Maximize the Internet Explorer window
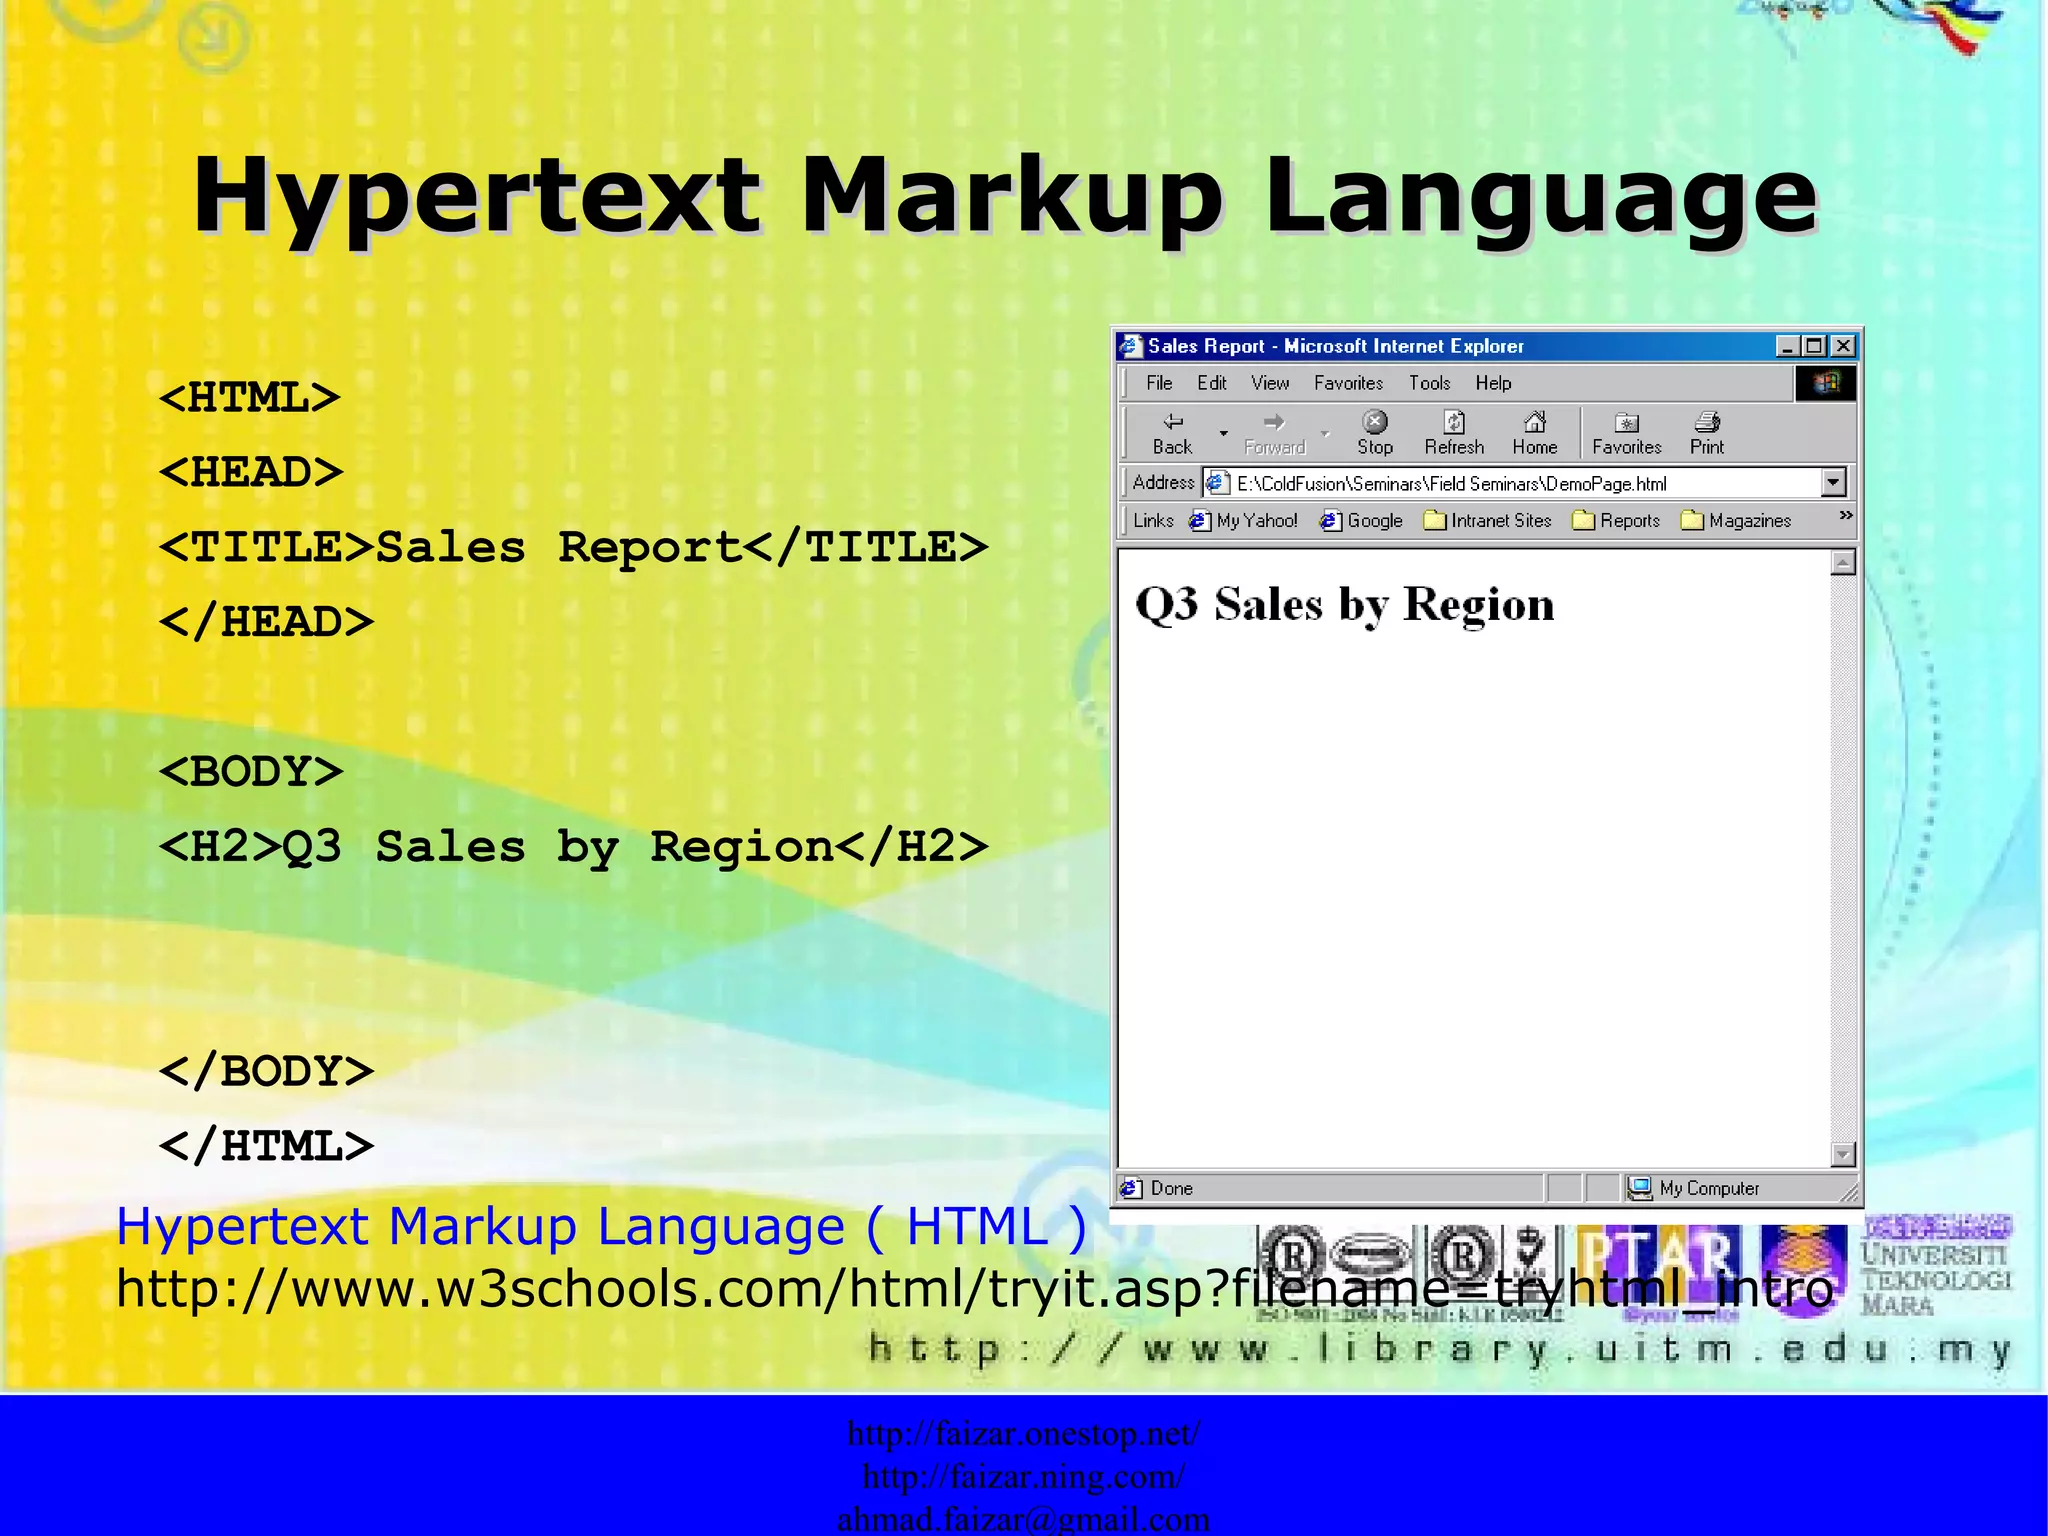 (x=1814, y=346)
